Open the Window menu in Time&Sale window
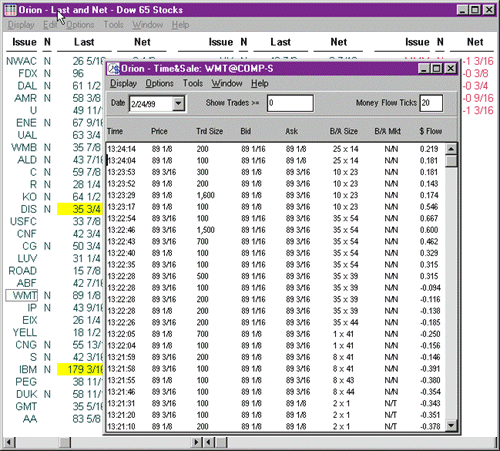500x451 pixels. pos(227,83)
